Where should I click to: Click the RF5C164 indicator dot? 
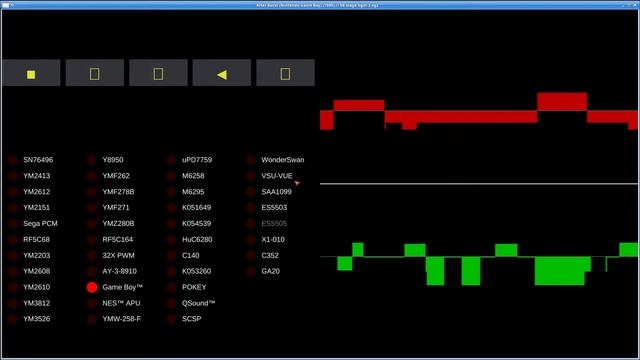coord(92,240)
